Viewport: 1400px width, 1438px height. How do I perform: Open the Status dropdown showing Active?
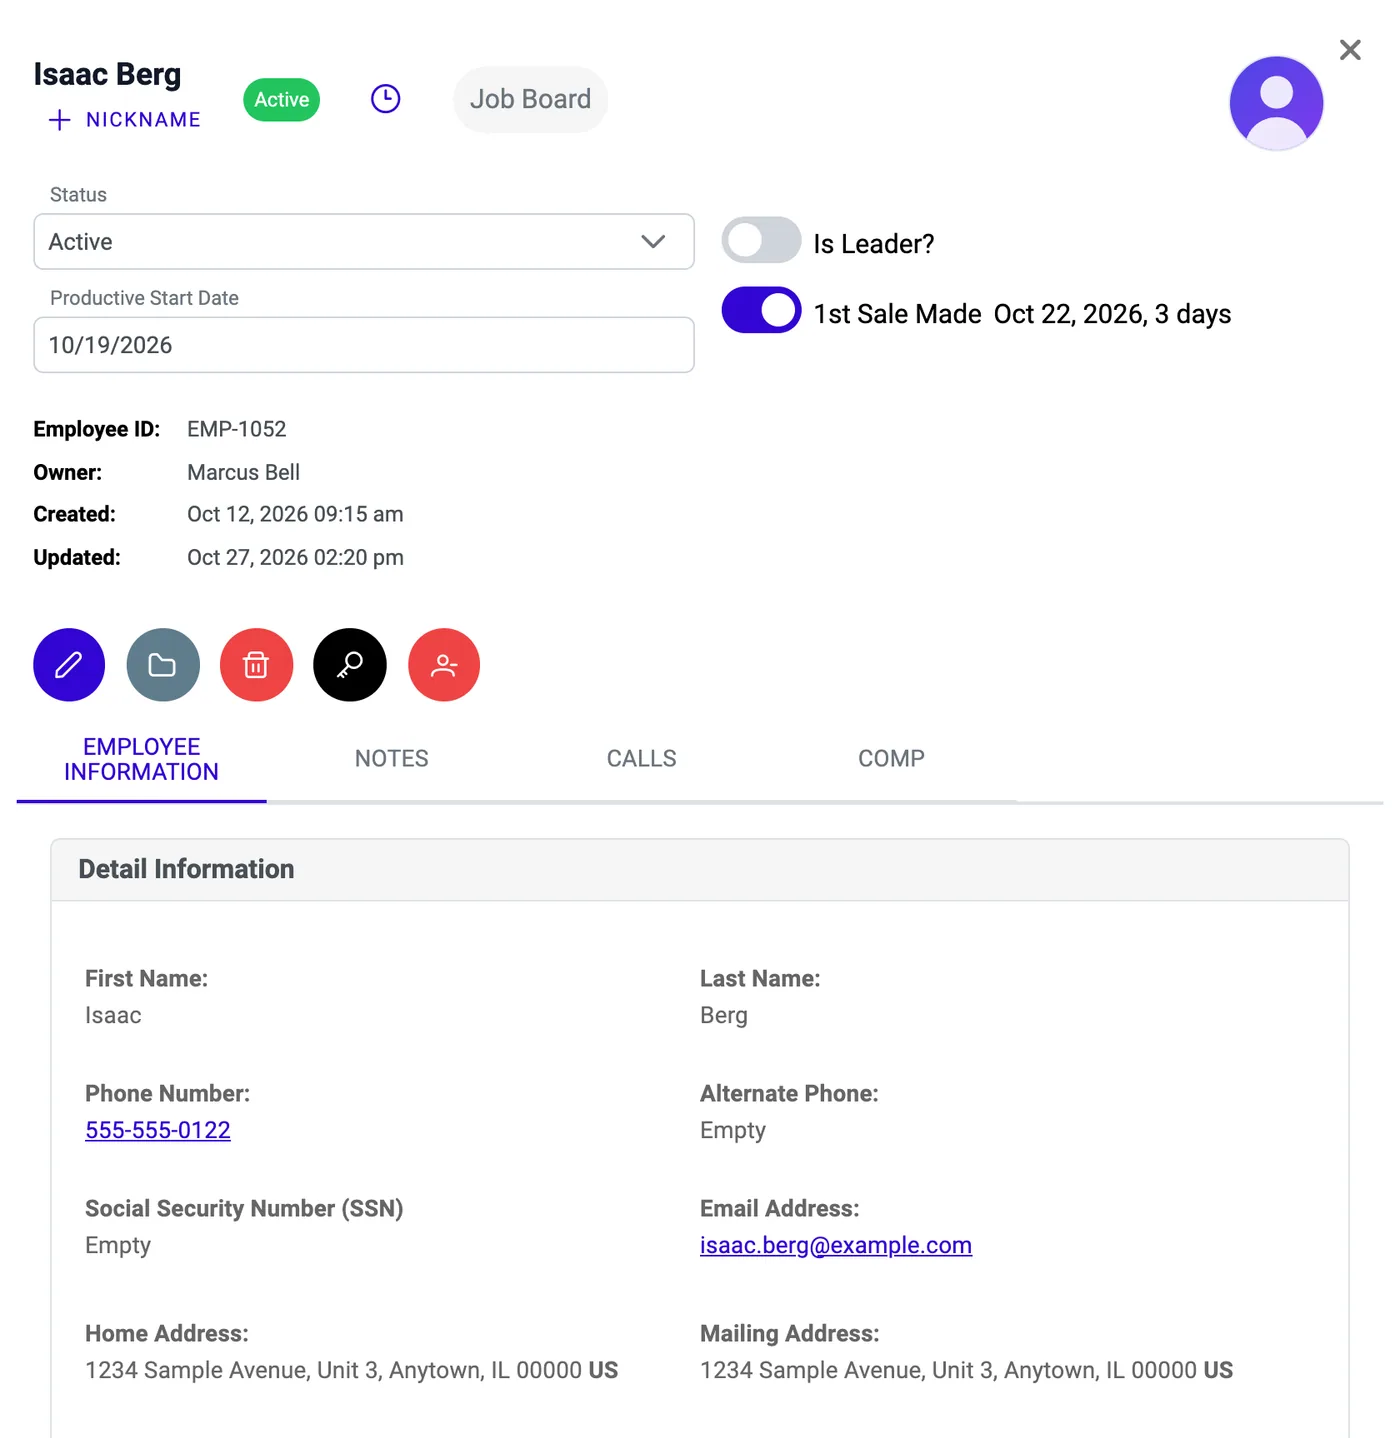[364, 242]
